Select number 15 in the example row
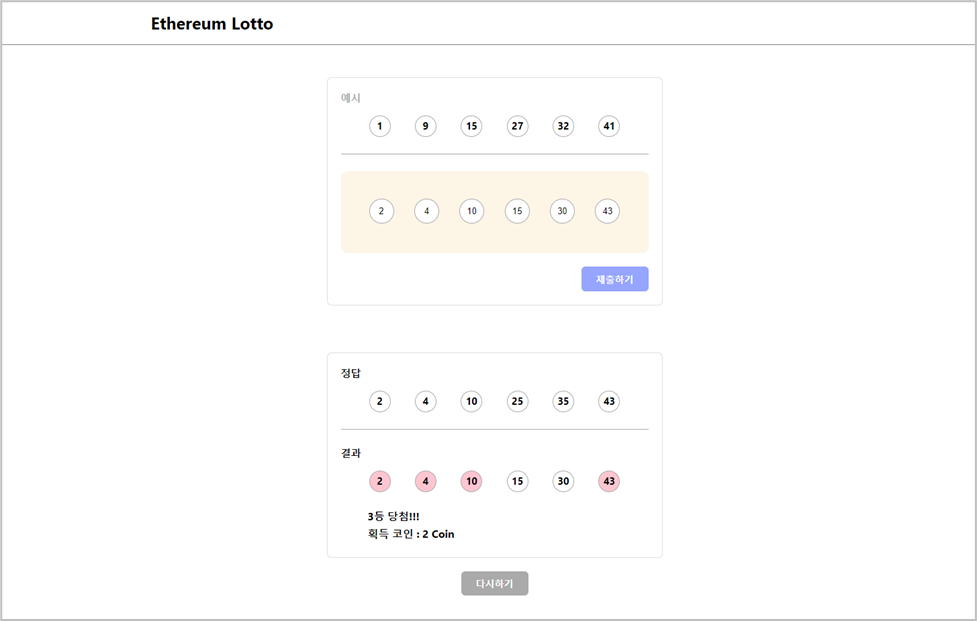Screen dimensions: 977x621 point(471,126)
